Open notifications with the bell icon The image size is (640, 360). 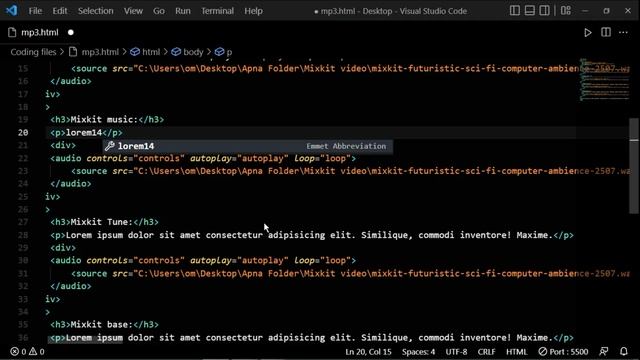[x=624, y=351]
